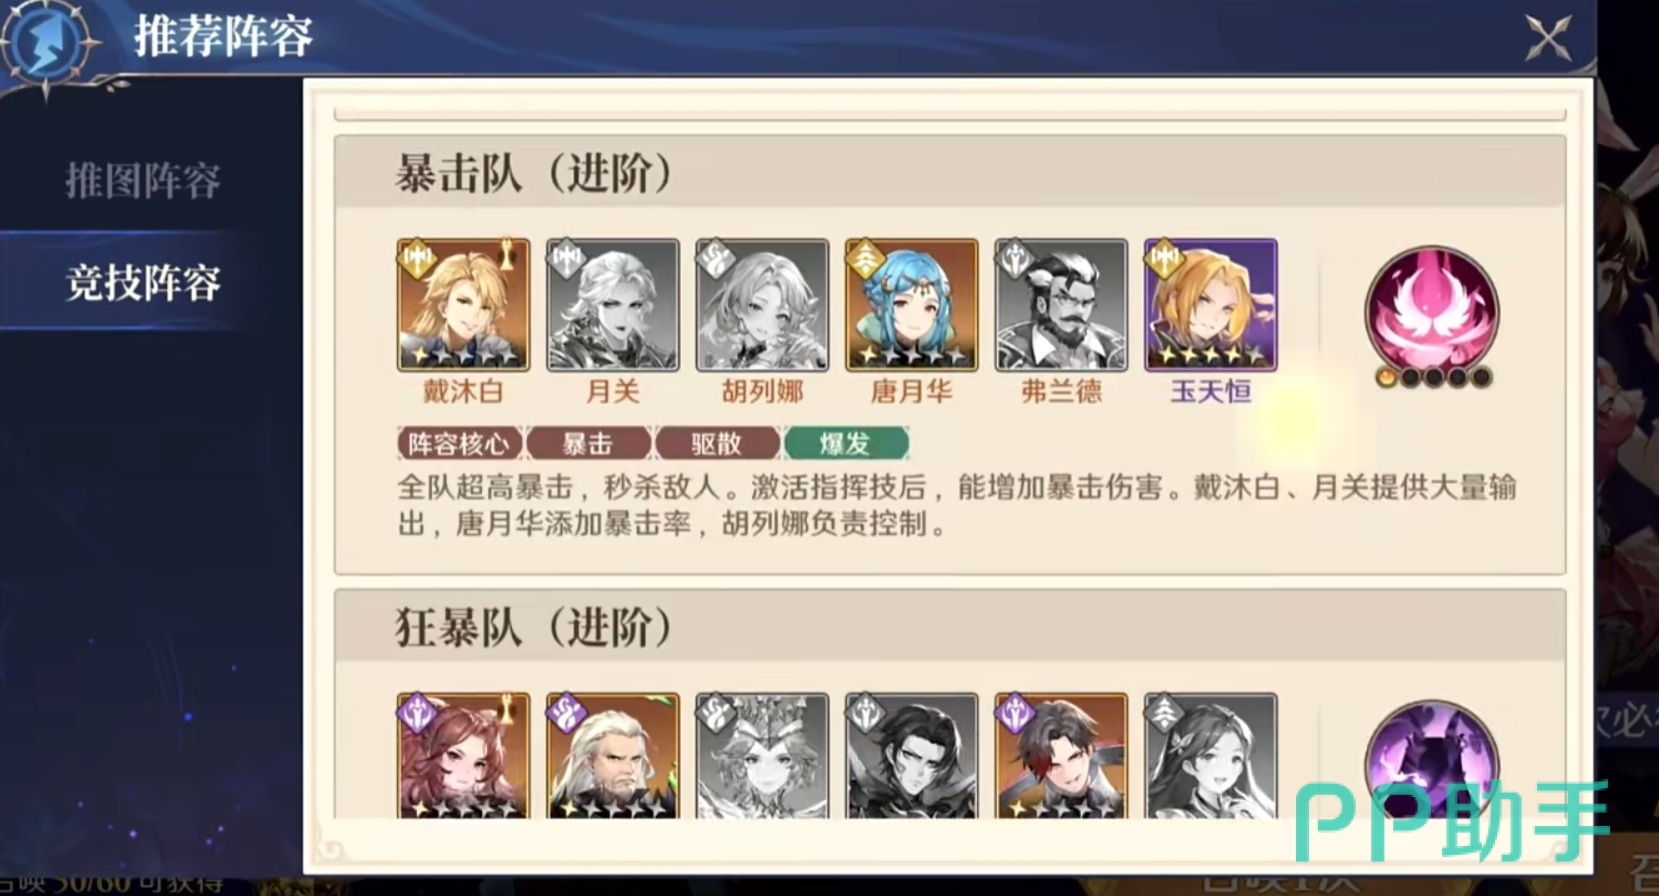Select the green 爆发 tag
Viewport: 1659px width, 896px height.
[846, 443]
